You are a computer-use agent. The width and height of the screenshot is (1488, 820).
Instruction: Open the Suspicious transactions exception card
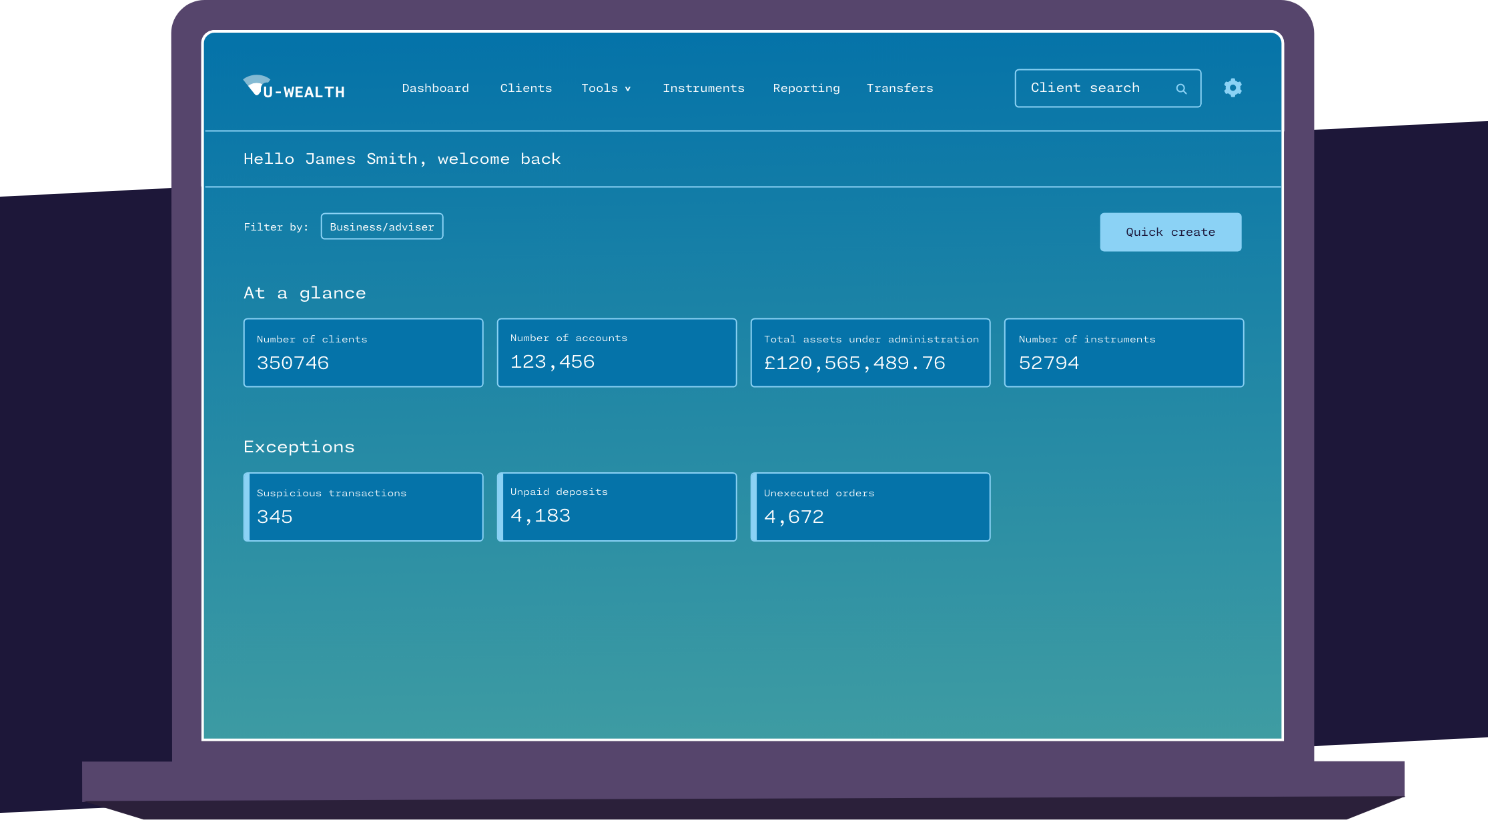363,507
